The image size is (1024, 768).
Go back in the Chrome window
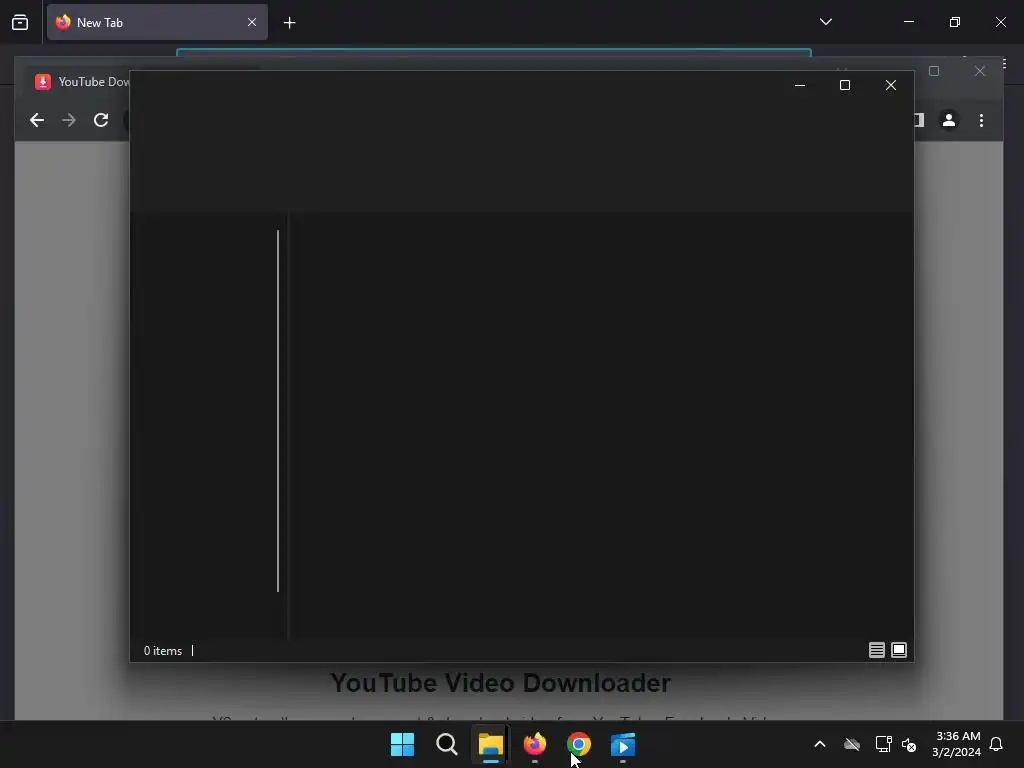37,120
